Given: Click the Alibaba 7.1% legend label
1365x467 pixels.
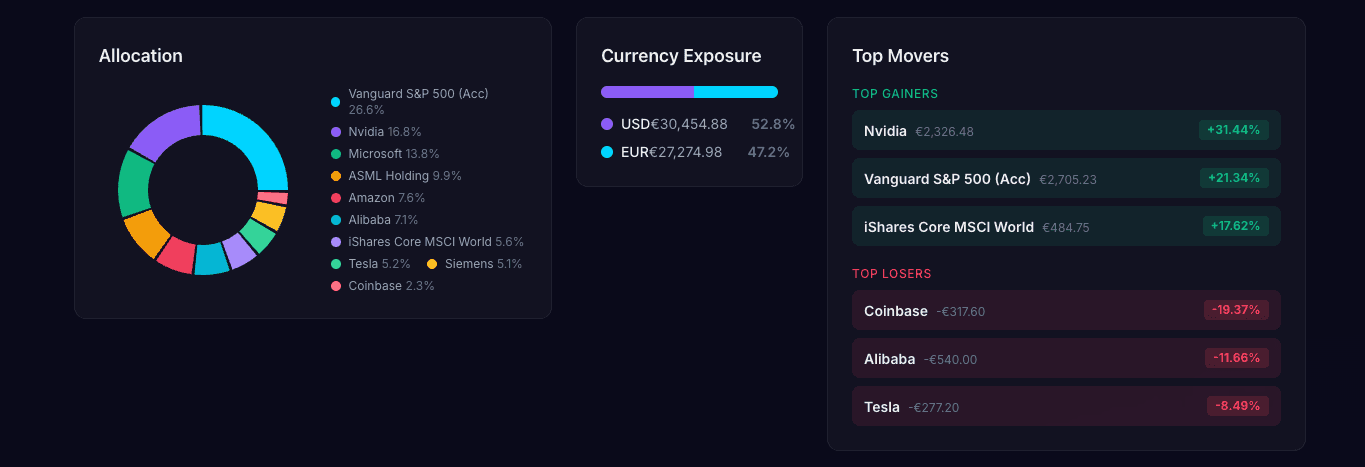Looking at the screenshot, I should [383, 220].
